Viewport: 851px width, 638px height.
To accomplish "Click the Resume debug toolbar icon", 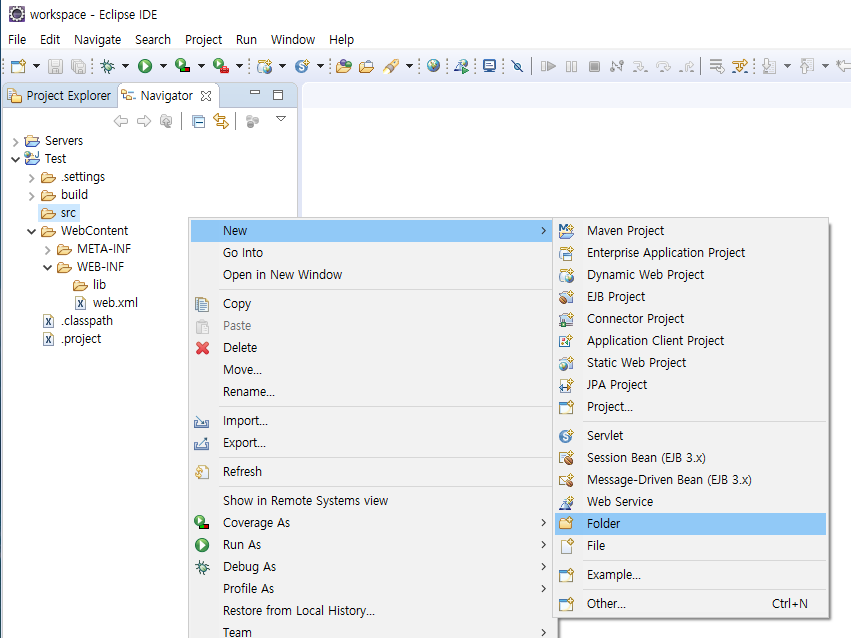I will (x=548, y=66).
